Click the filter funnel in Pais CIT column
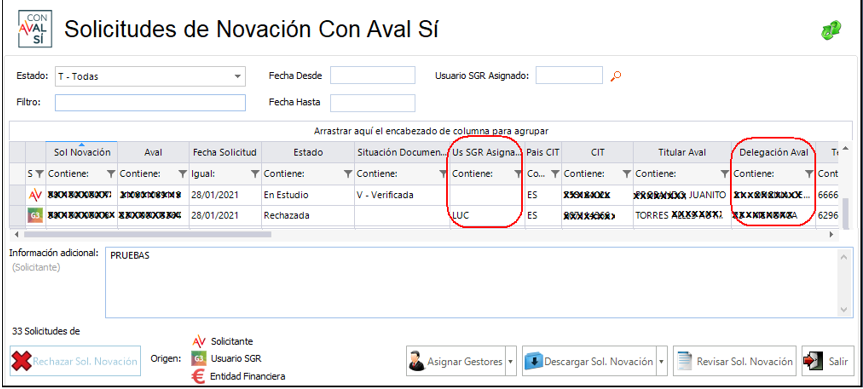This screenshot has height=389, width=863. (555, 174)
